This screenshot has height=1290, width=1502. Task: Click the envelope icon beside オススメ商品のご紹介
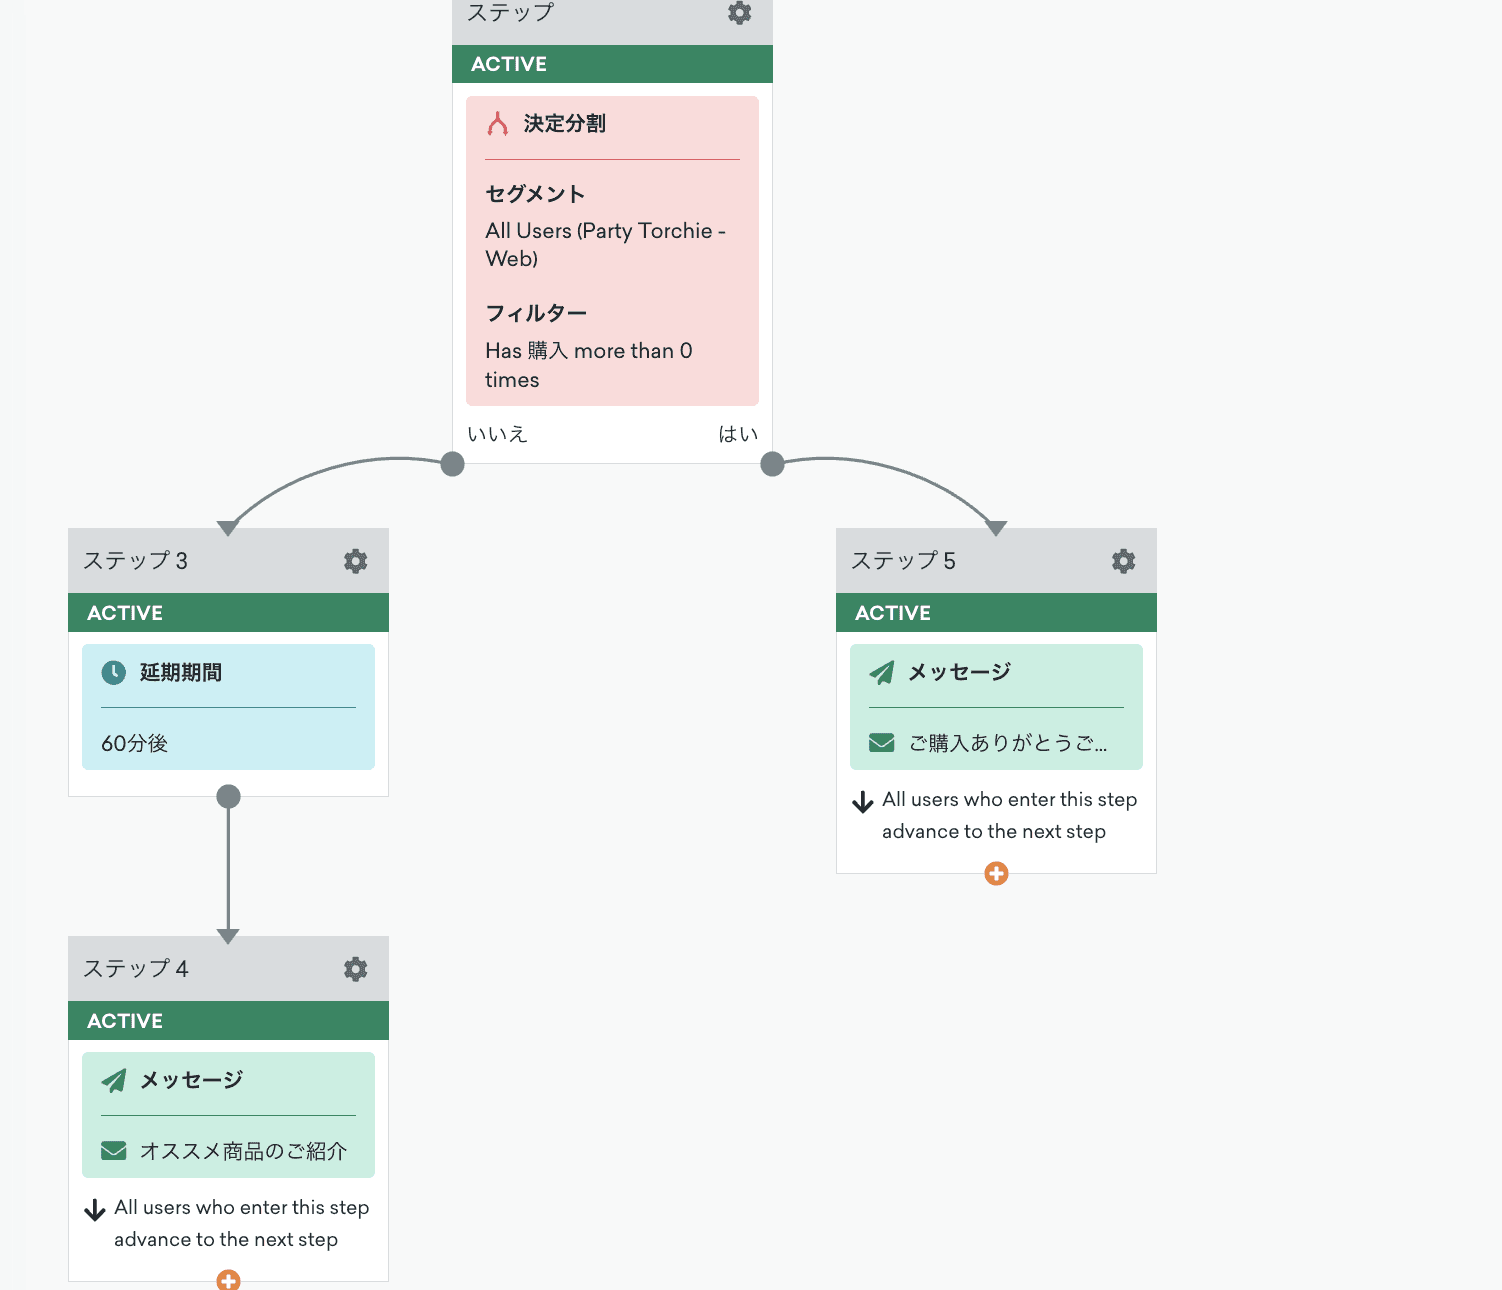pyautogui.click(x=114, y=1151)
